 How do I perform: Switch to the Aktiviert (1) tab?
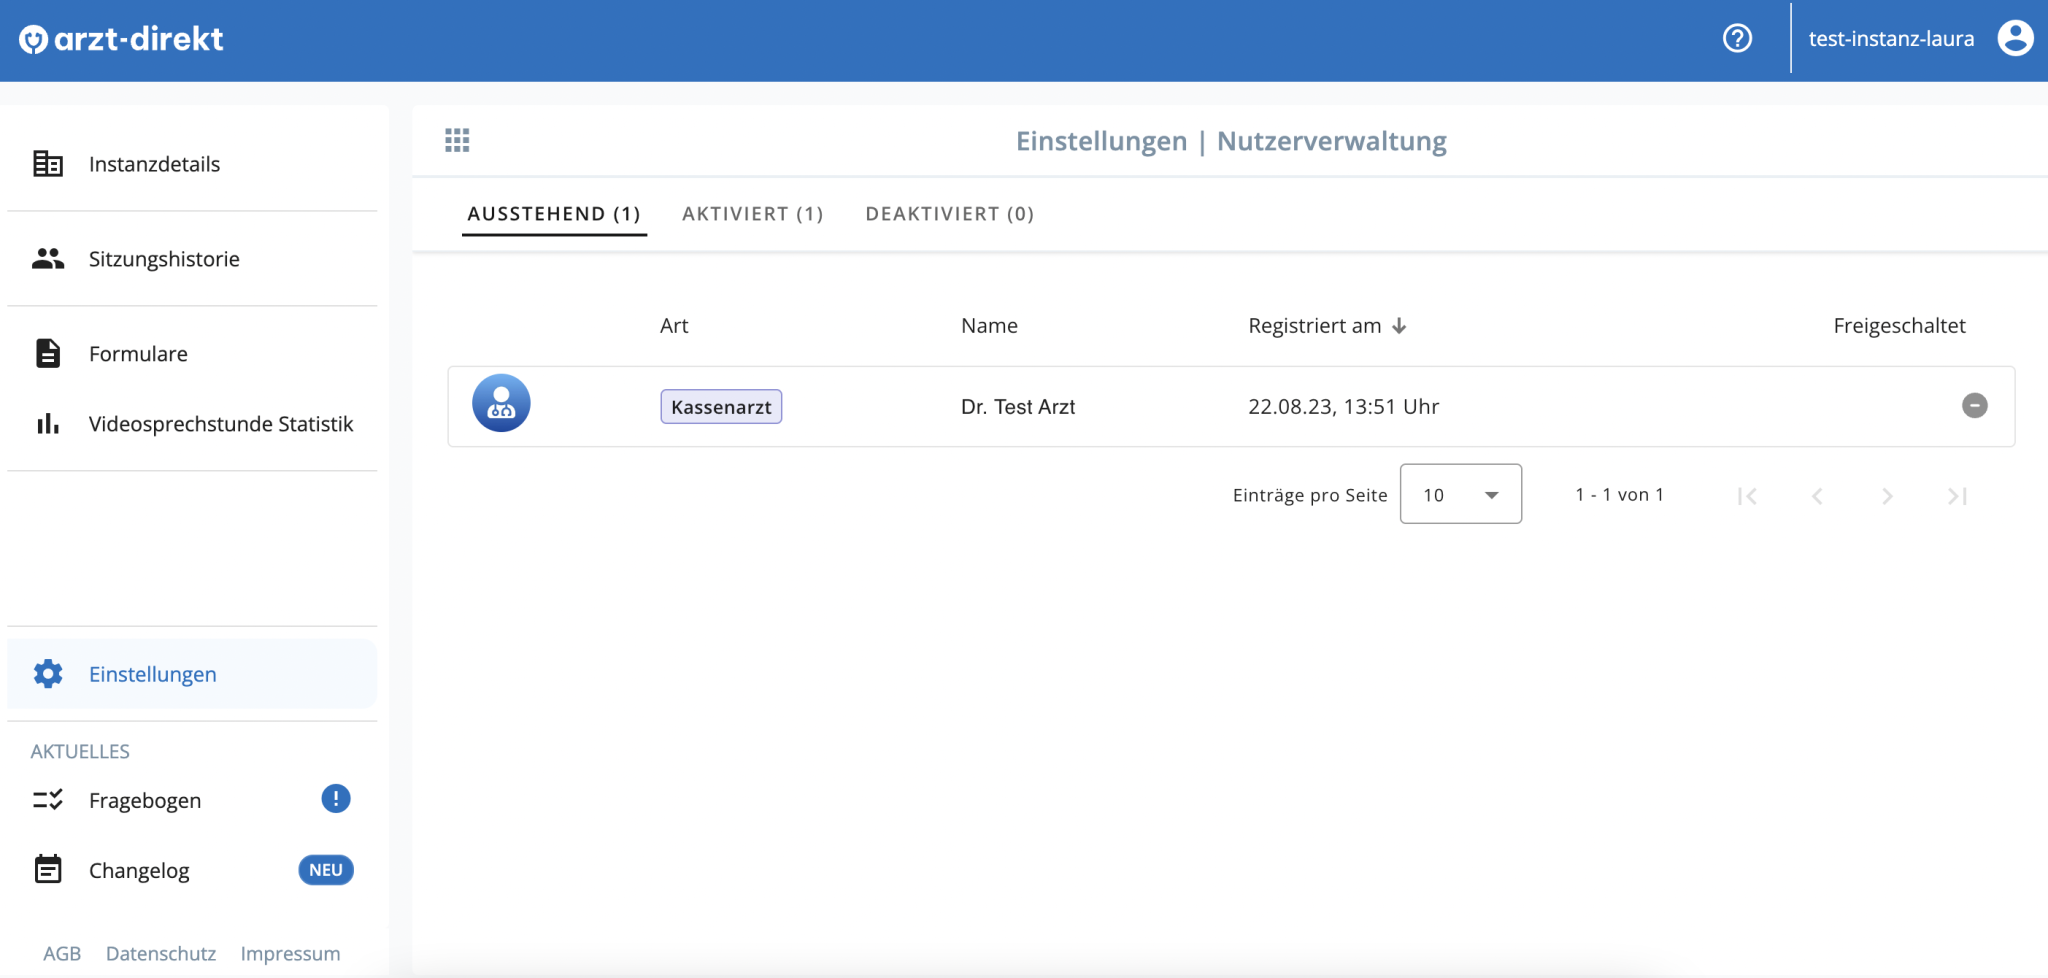click(752, 214)
